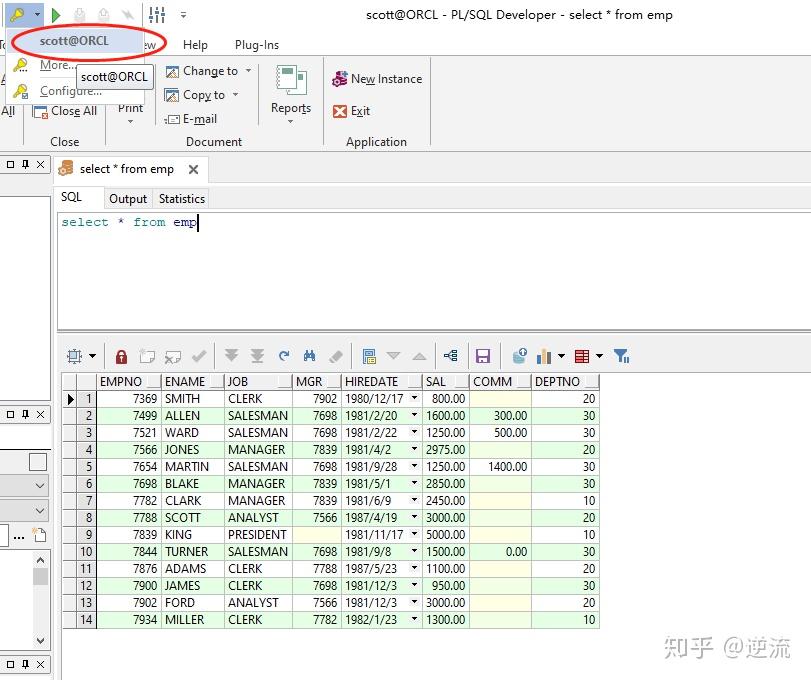Image resolution: width=811 pixels, height=680 pixels.
Task: Click the Query by example icon
Action: tap(369, 356)
